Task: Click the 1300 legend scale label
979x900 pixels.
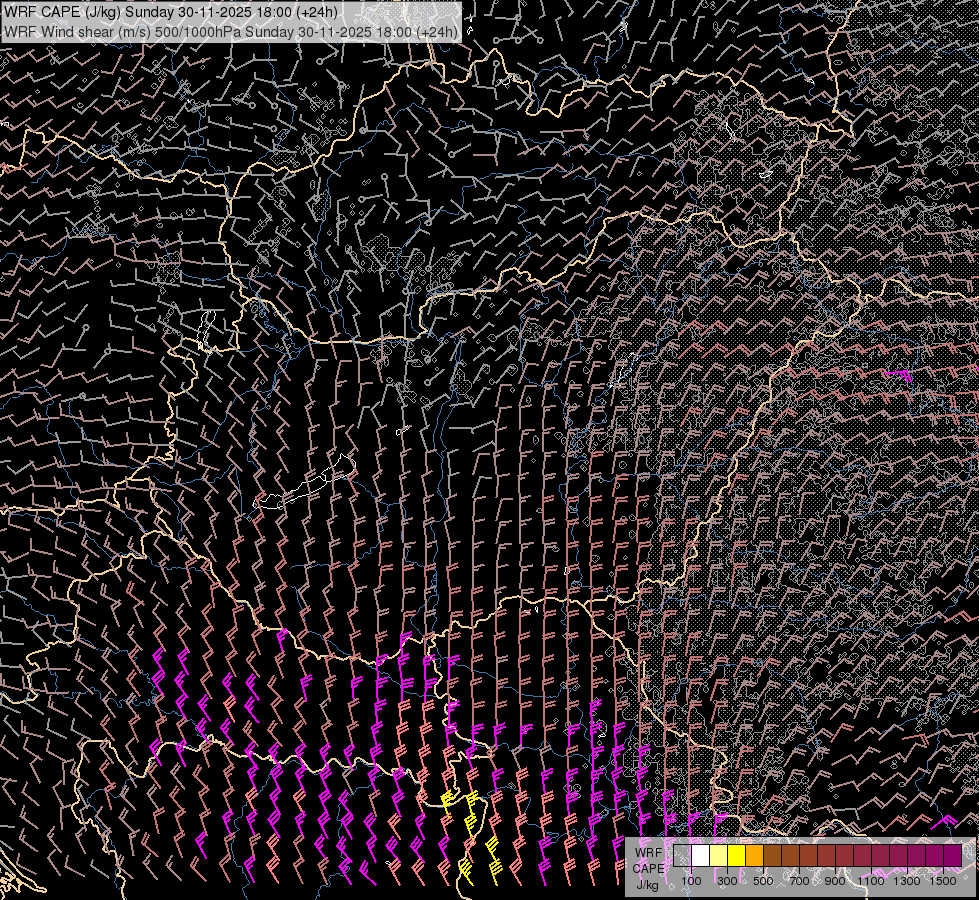Action: [x=907, y=881]
